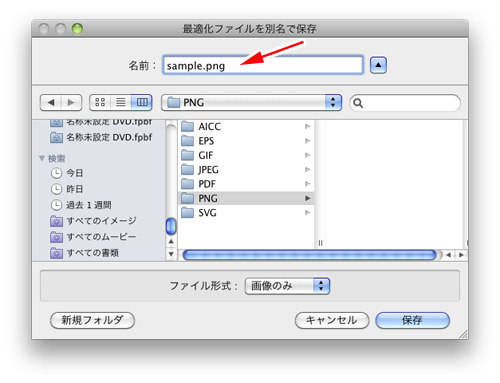500x383 pixels.
Task: Open the PDF folder
Action: tap(246, 184)
